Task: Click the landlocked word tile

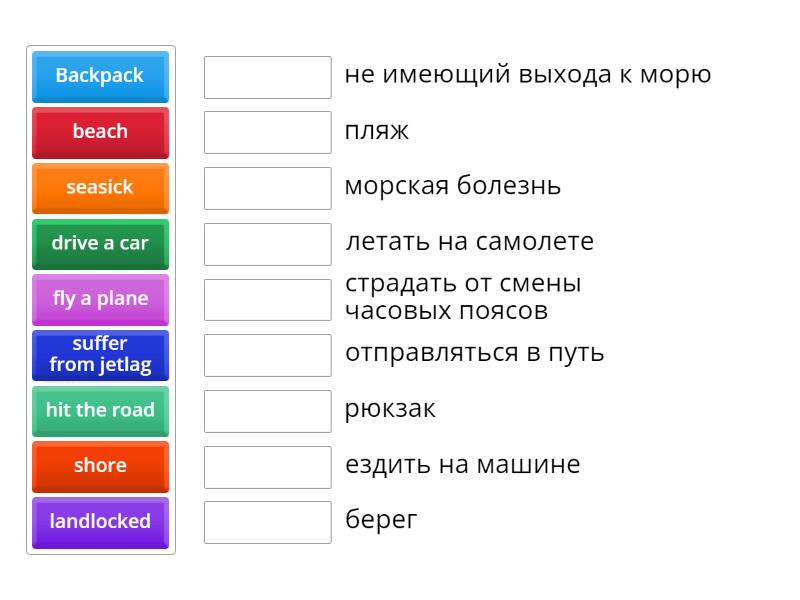Action: (x=100, y=522)
